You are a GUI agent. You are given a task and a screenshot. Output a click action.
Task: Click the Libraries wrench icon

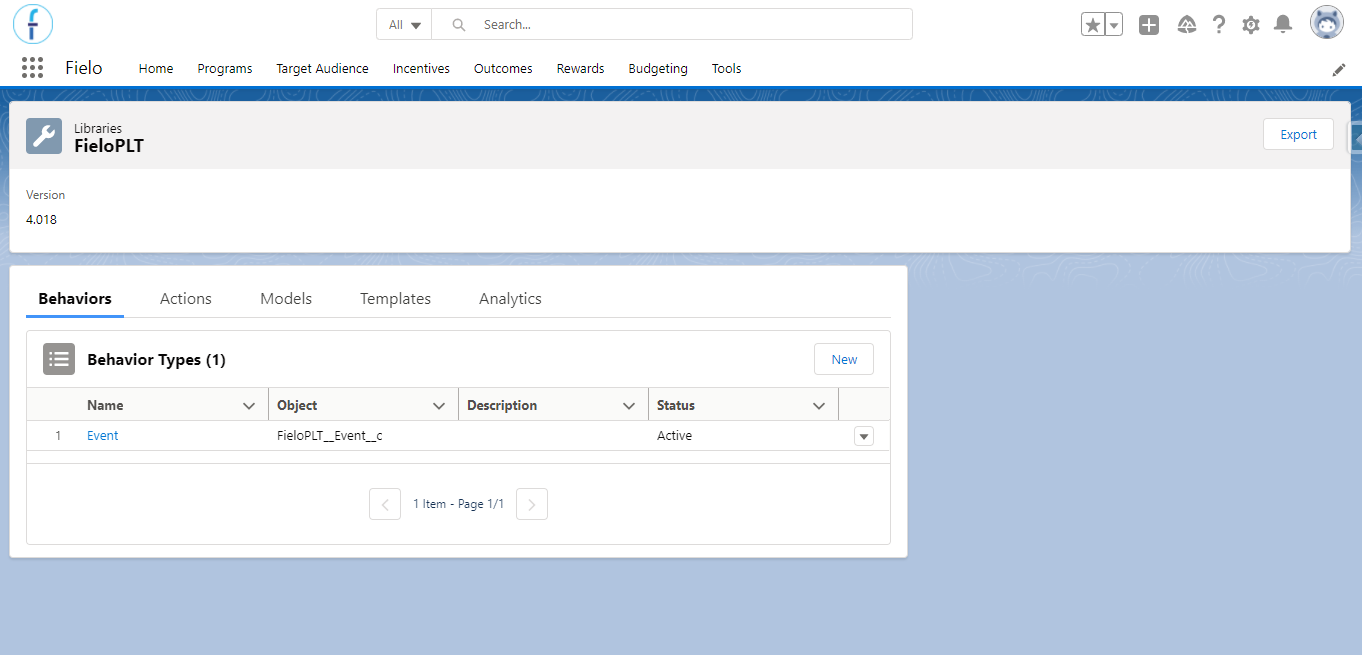[x=44, y=136]
